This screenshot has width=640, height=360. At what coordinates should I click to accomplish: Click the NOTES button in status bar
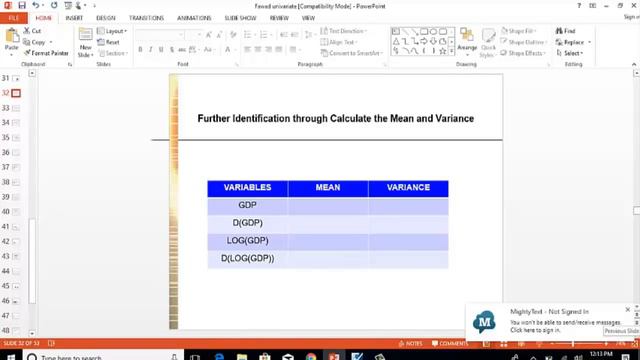point(411,344)
